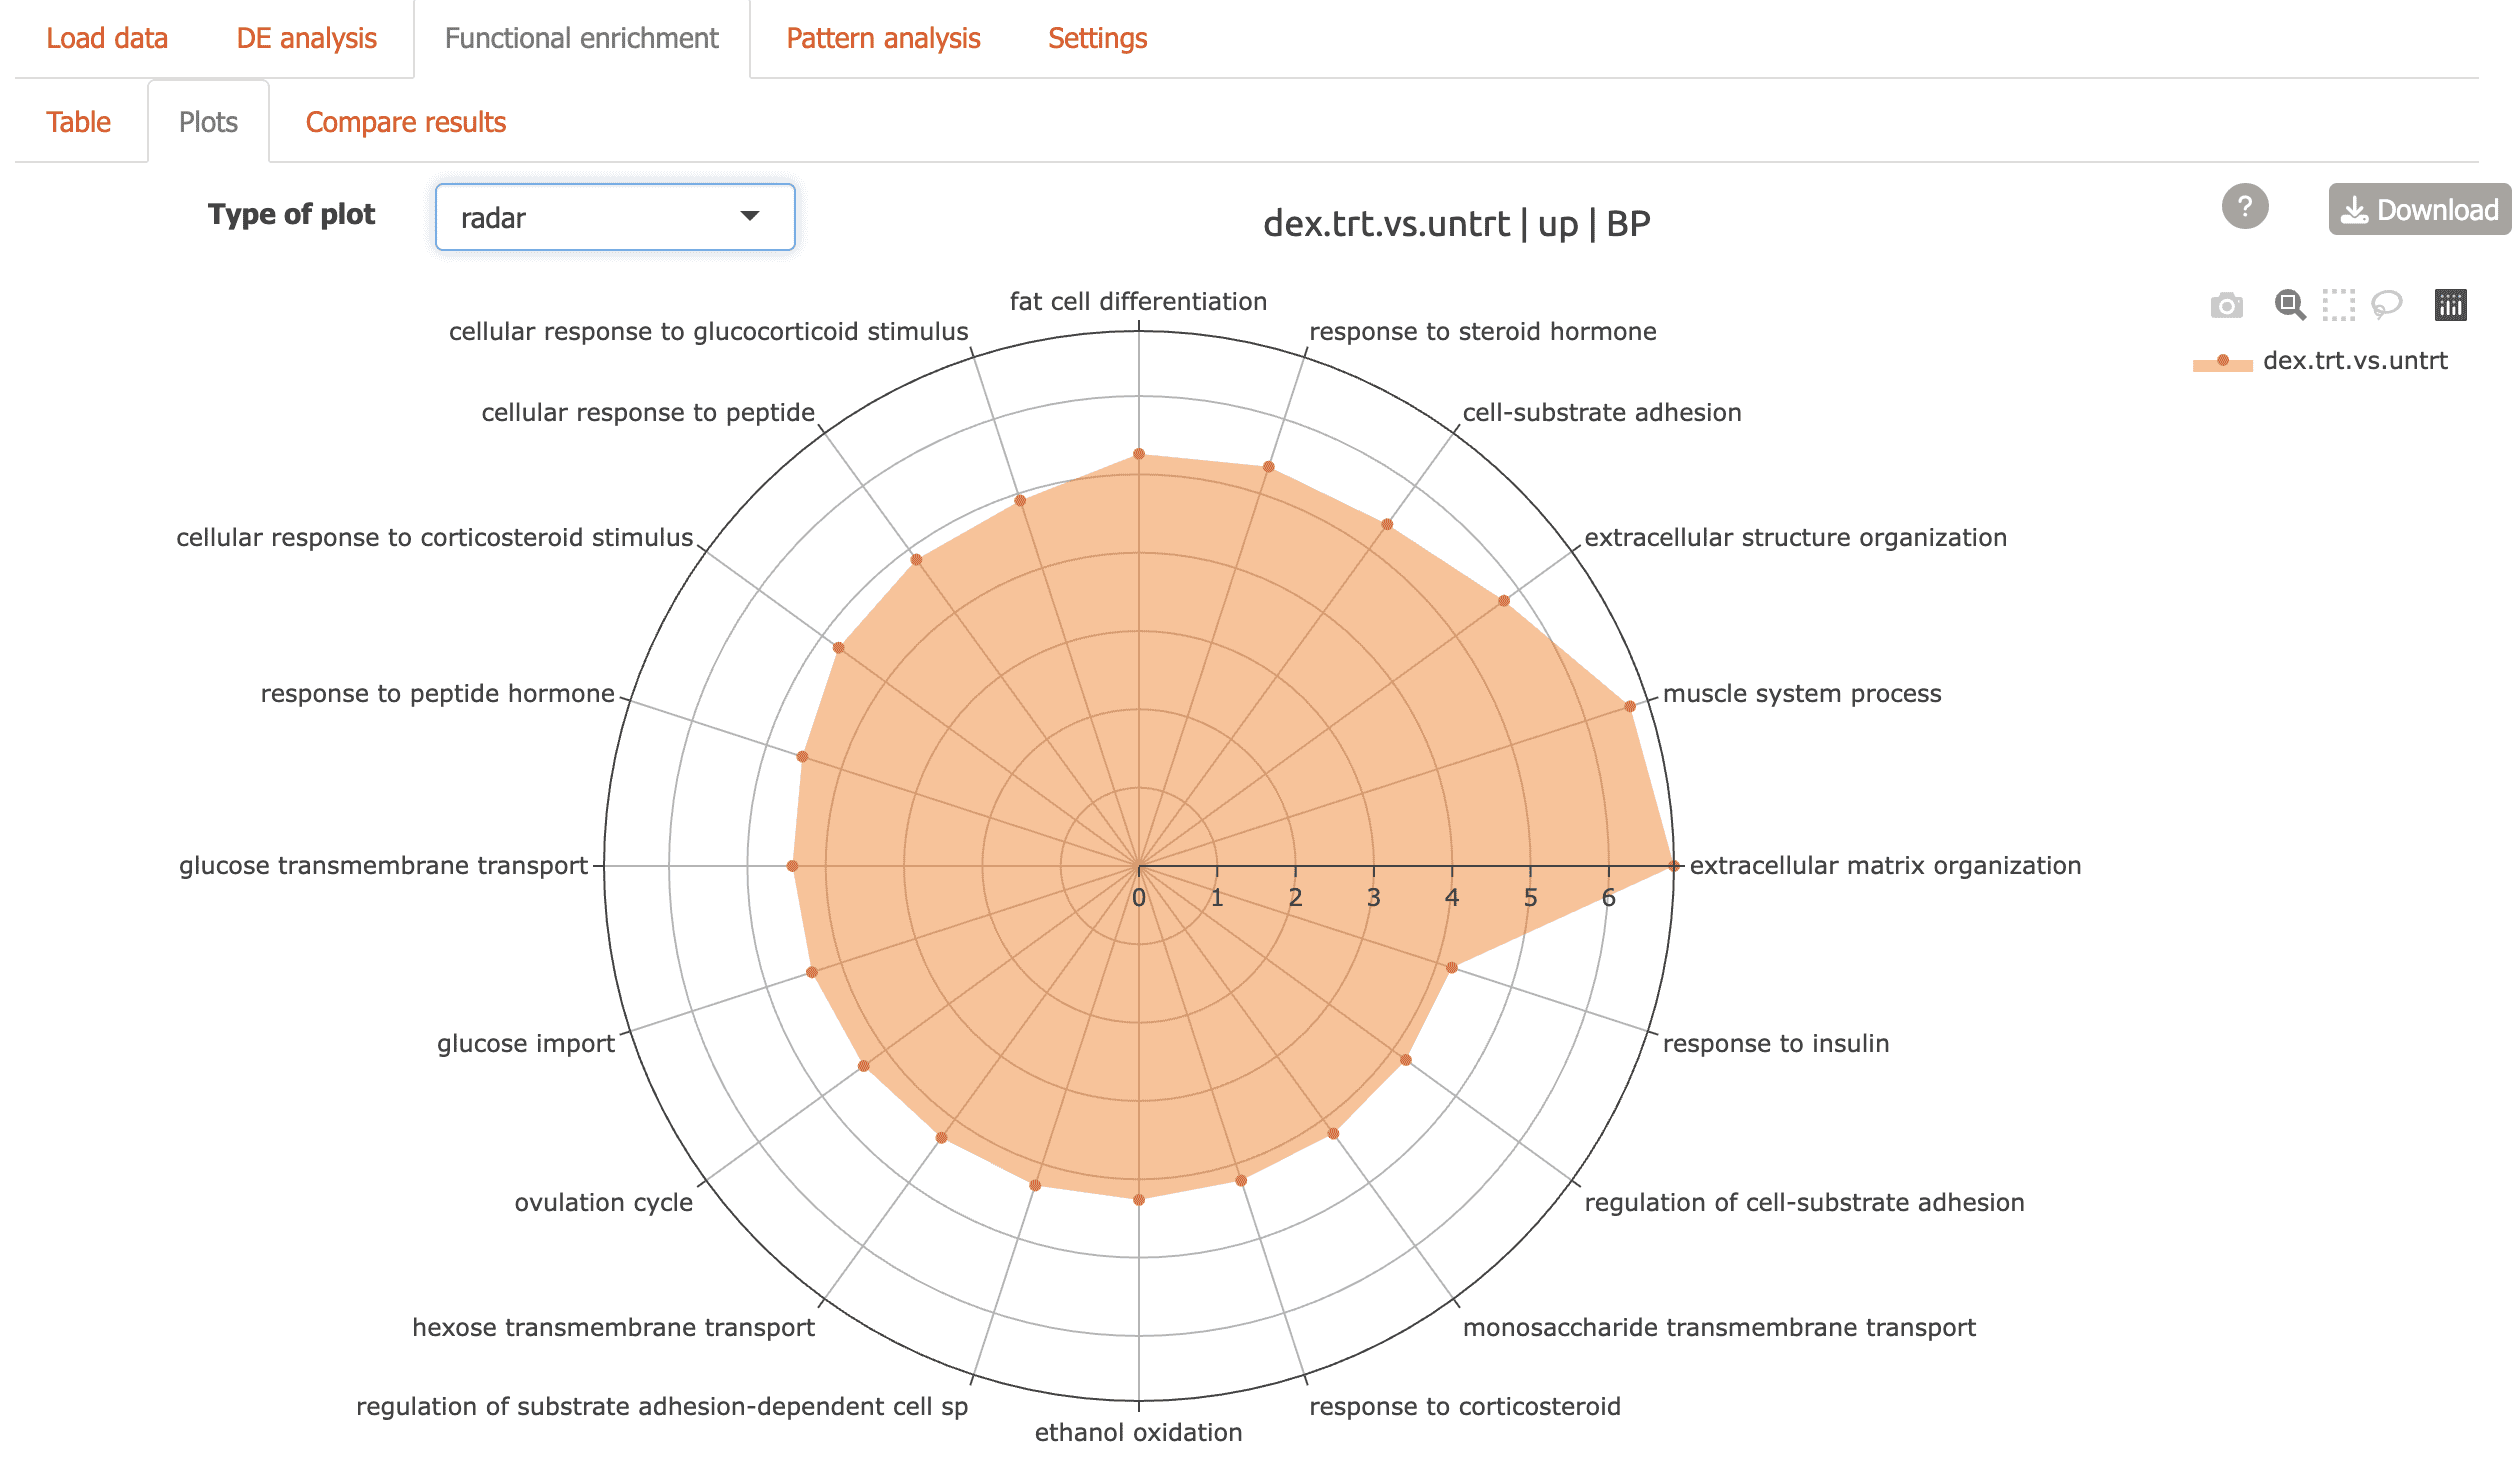This screenshot has width=2519, height=1463.
Task: Click the Plotly logo chart icon
Action: pos(2450,305)
